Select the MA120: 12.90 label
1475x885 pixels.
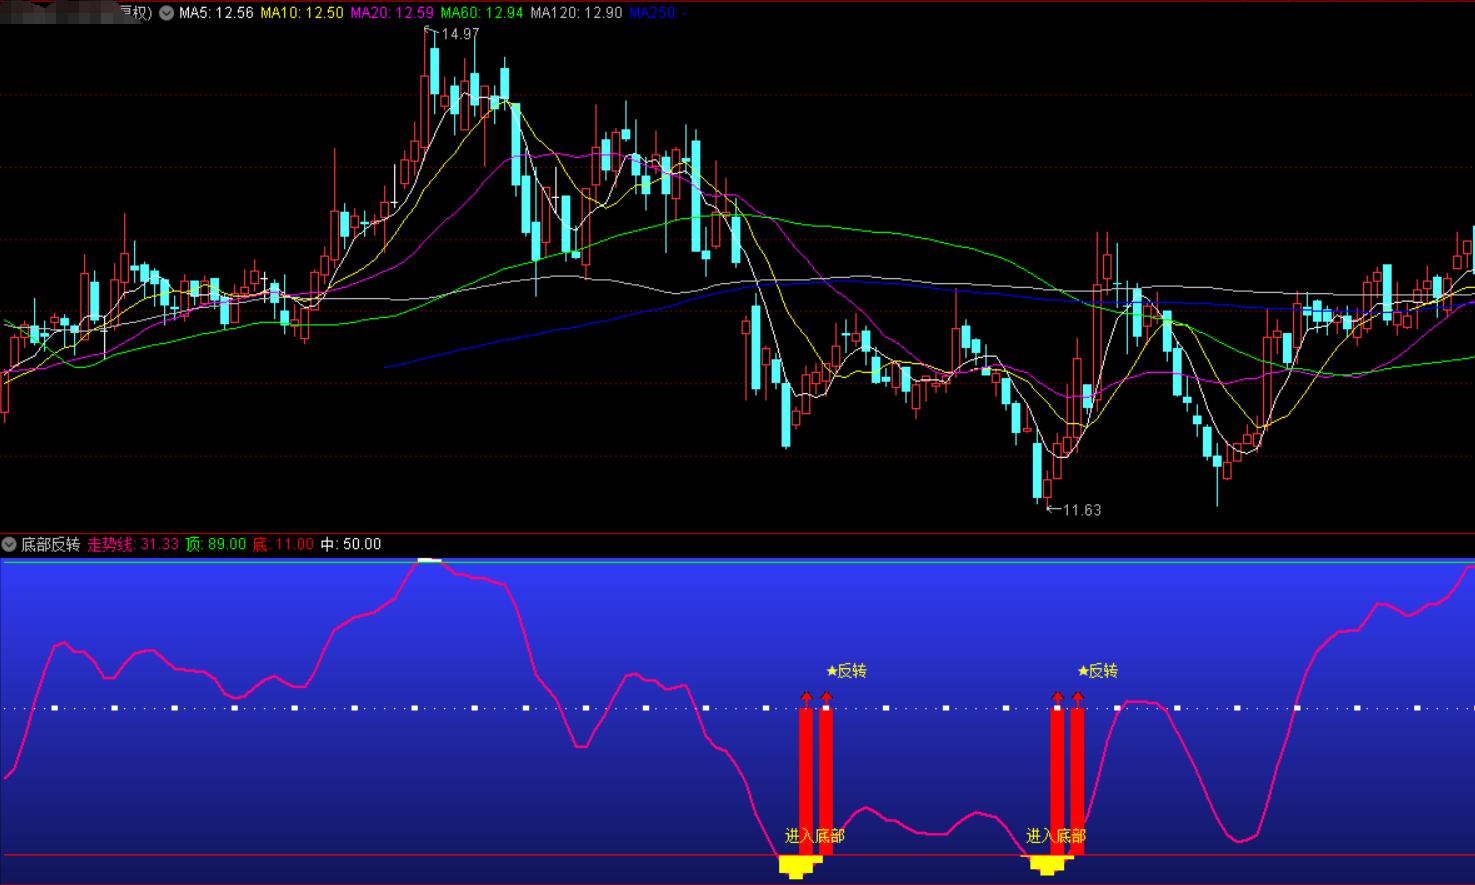coord(576,13)
